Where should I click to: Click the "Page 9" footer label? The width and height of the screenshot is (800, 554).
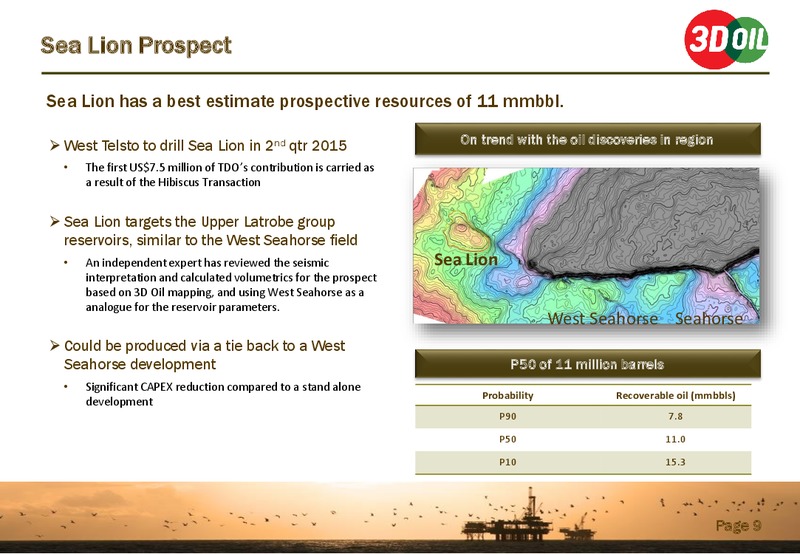[738, 525]
